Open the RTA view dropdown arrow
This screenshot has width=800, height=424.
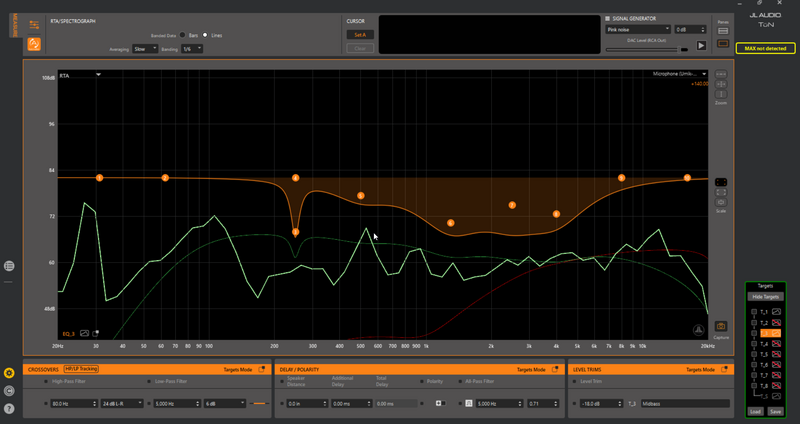click(98, 74)
